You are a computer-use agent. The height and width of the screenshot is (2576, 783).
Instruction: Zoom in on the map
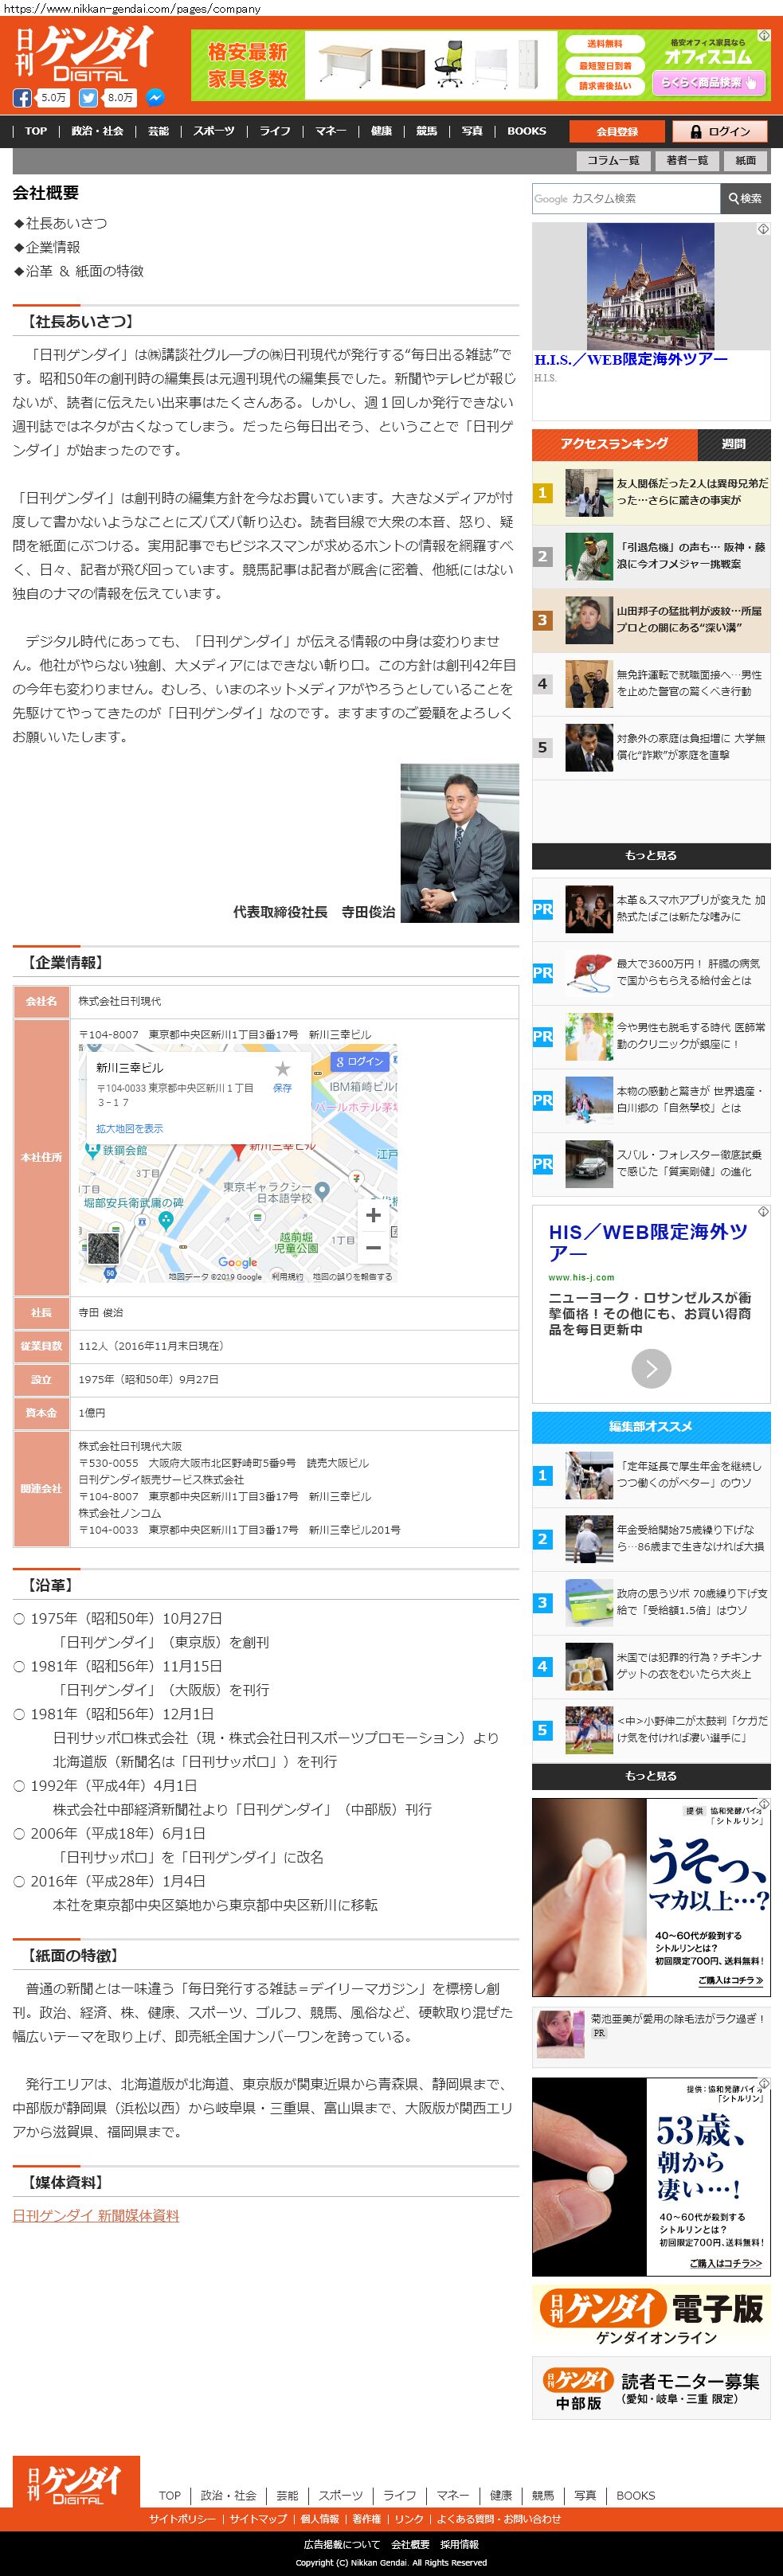[373, 1215]
